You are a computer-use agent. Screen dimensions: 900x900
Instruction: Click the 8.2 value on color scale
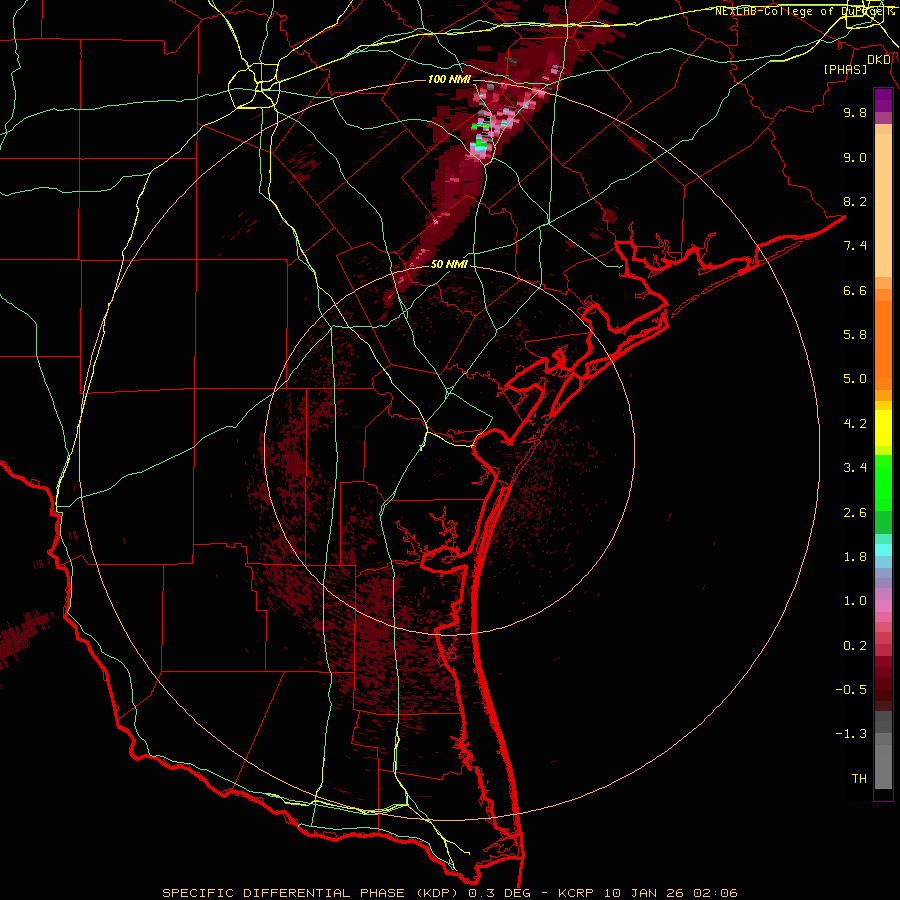855,201
